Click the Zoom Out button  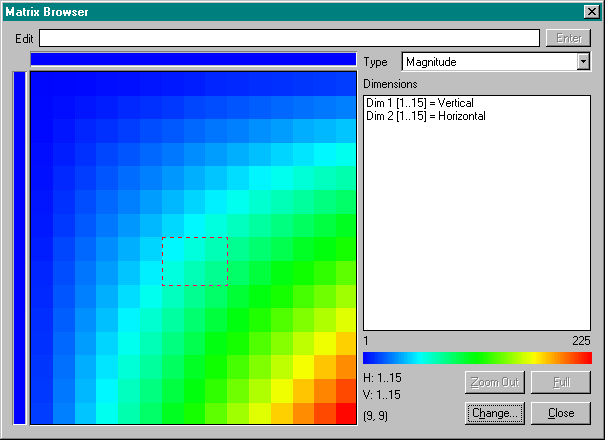[495, 382]
